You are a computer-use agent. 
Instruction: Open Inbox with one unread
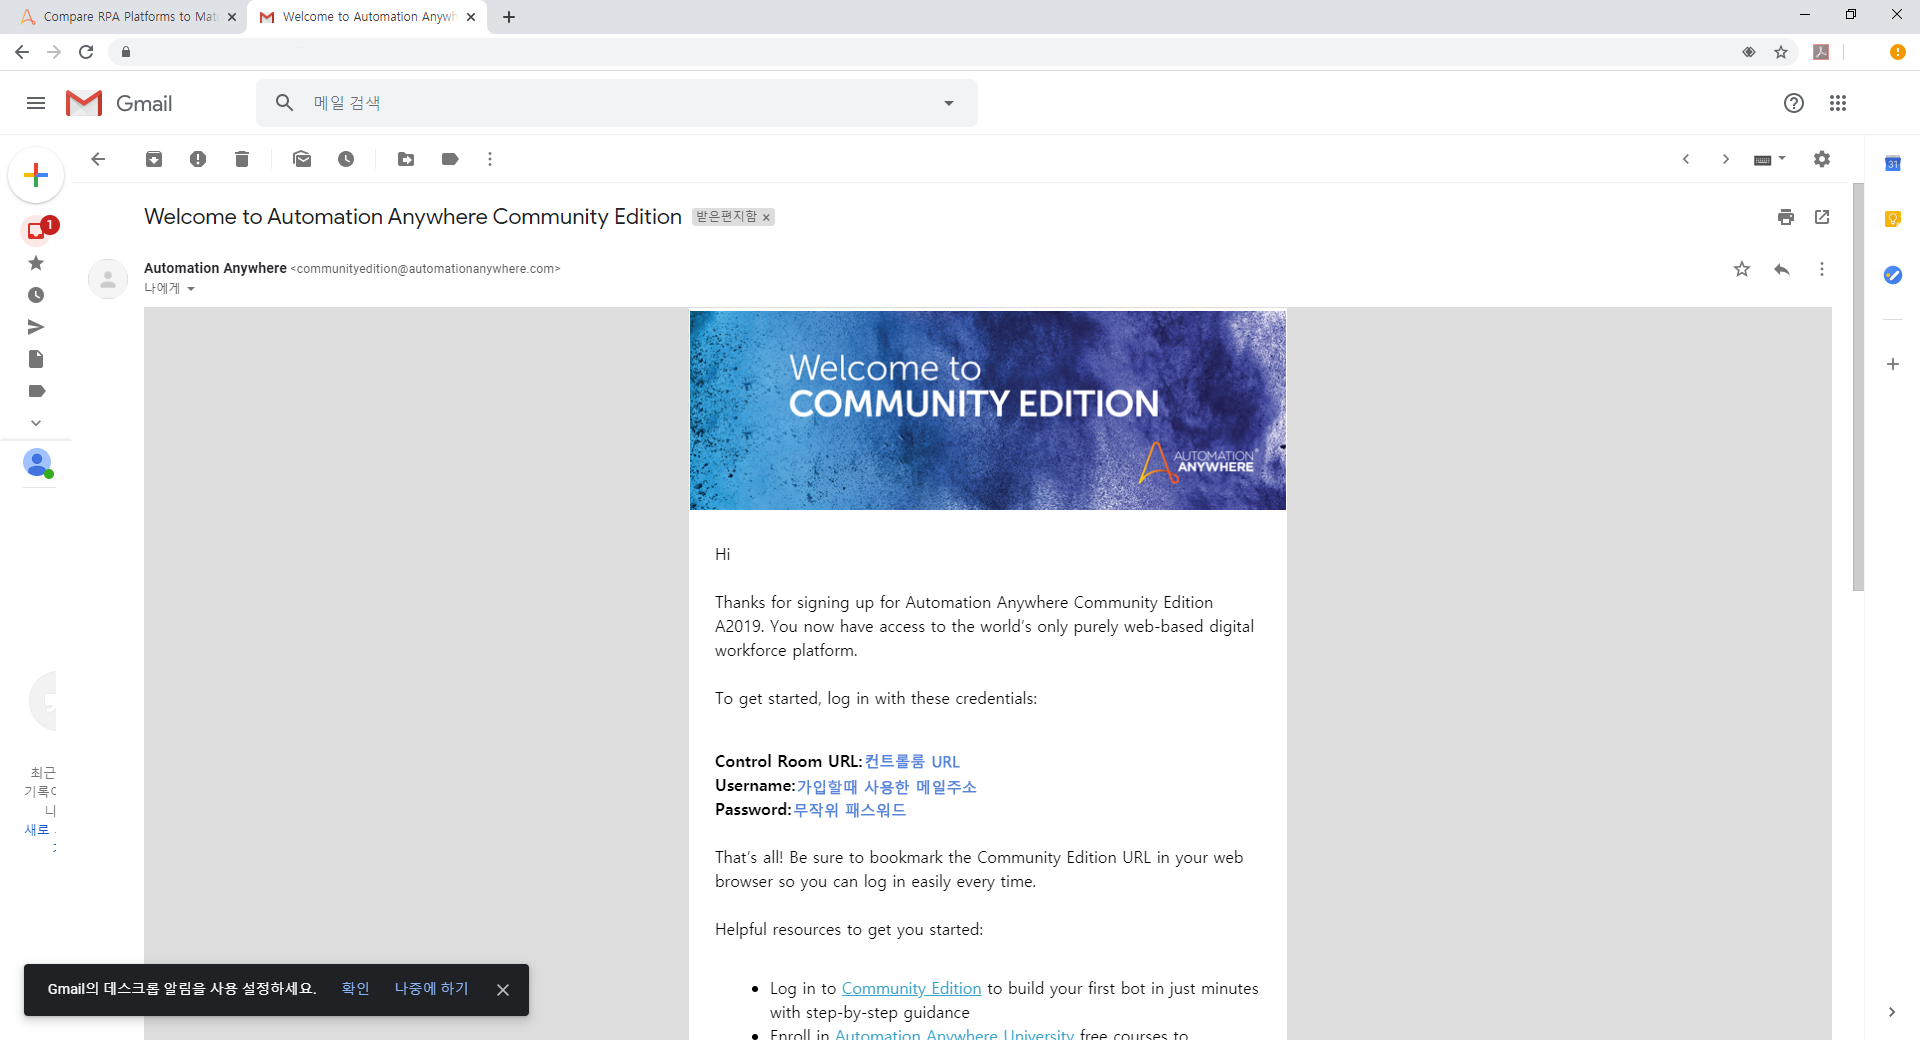(38, 231)
